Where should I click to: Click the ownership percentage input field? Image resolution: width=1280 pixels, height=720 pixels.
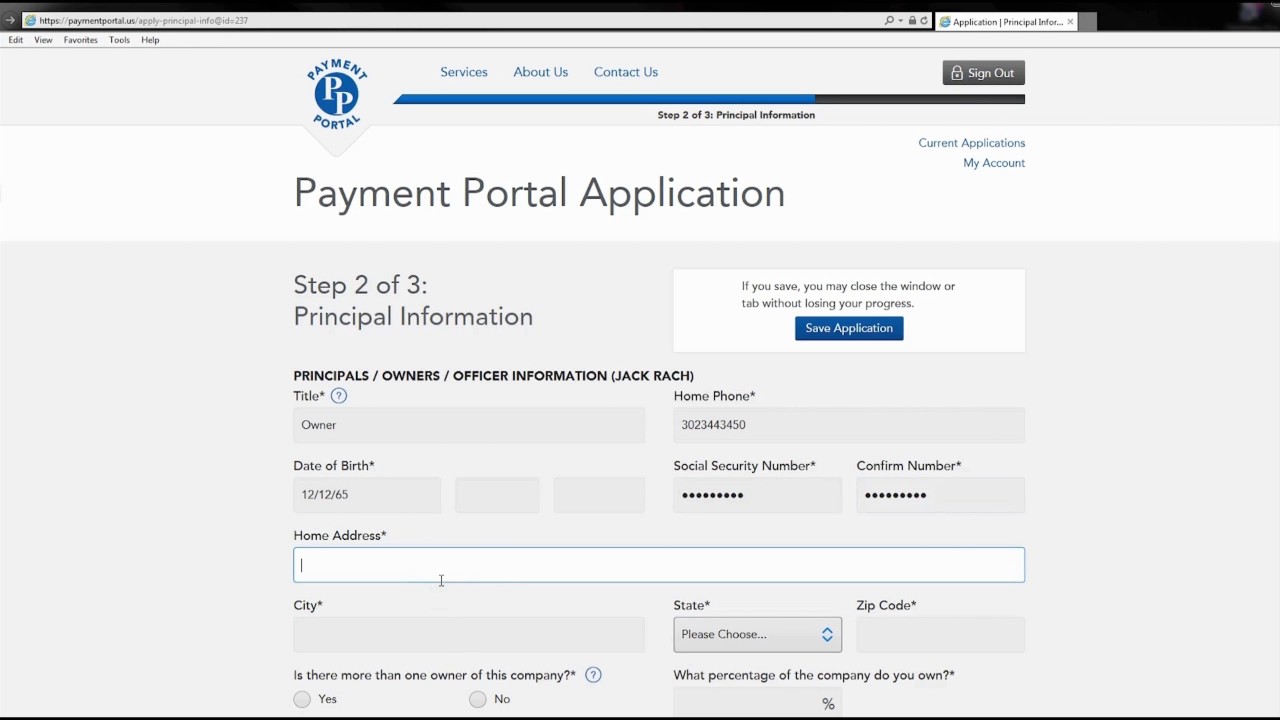pyautogui.click(x=757, y=702)
